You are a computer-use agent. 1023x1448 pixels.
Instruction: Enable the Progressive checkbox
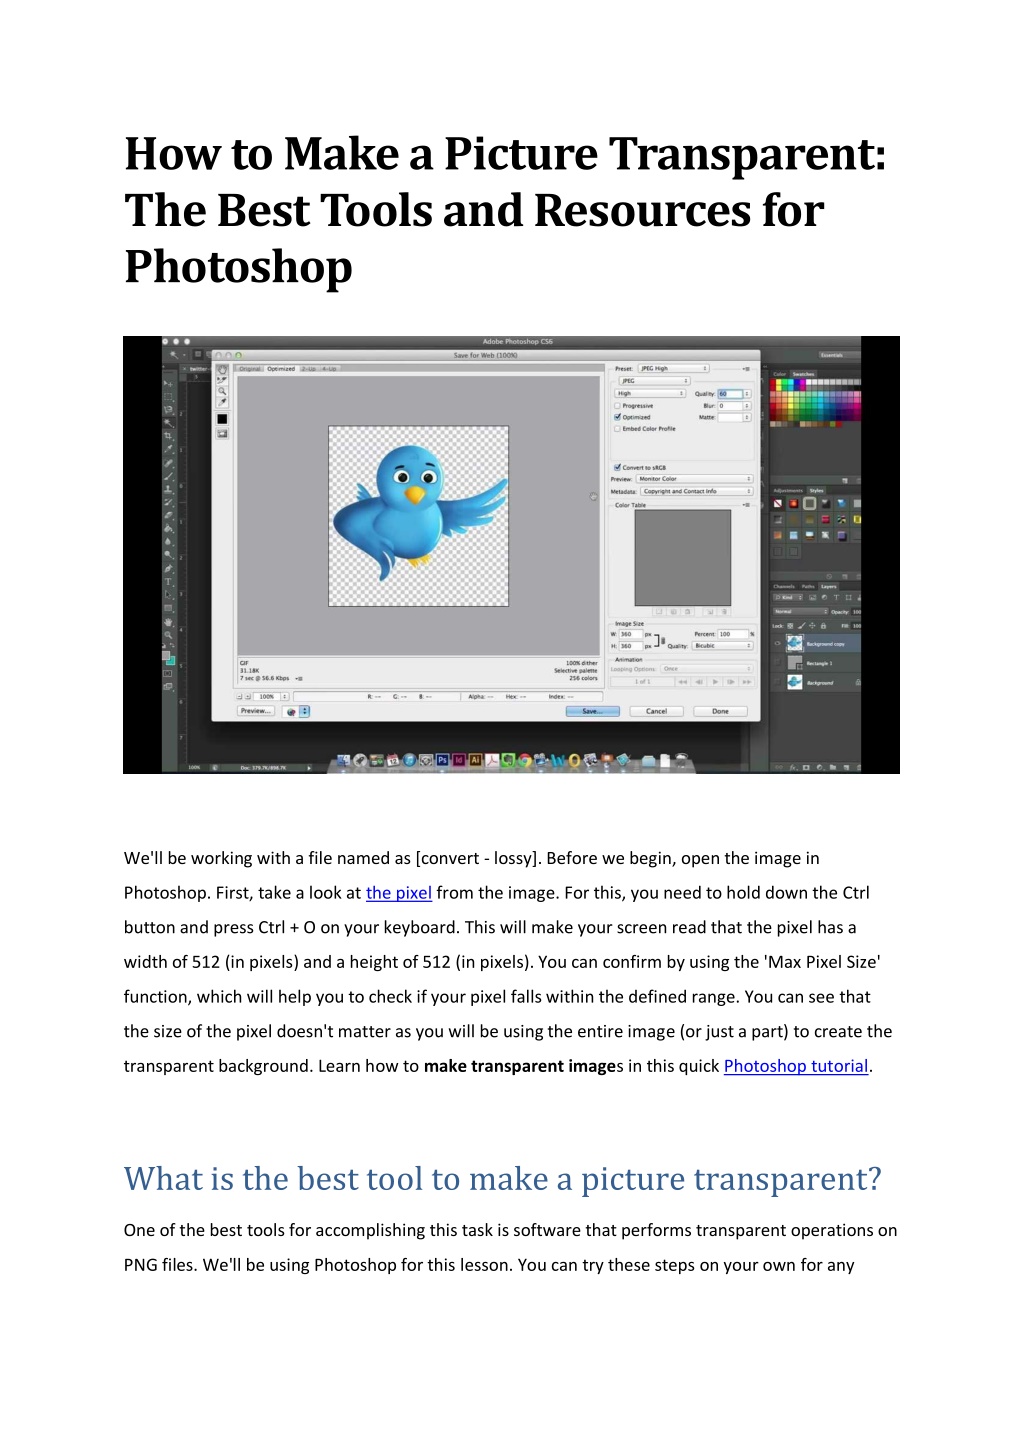click(x=617, y=406)
